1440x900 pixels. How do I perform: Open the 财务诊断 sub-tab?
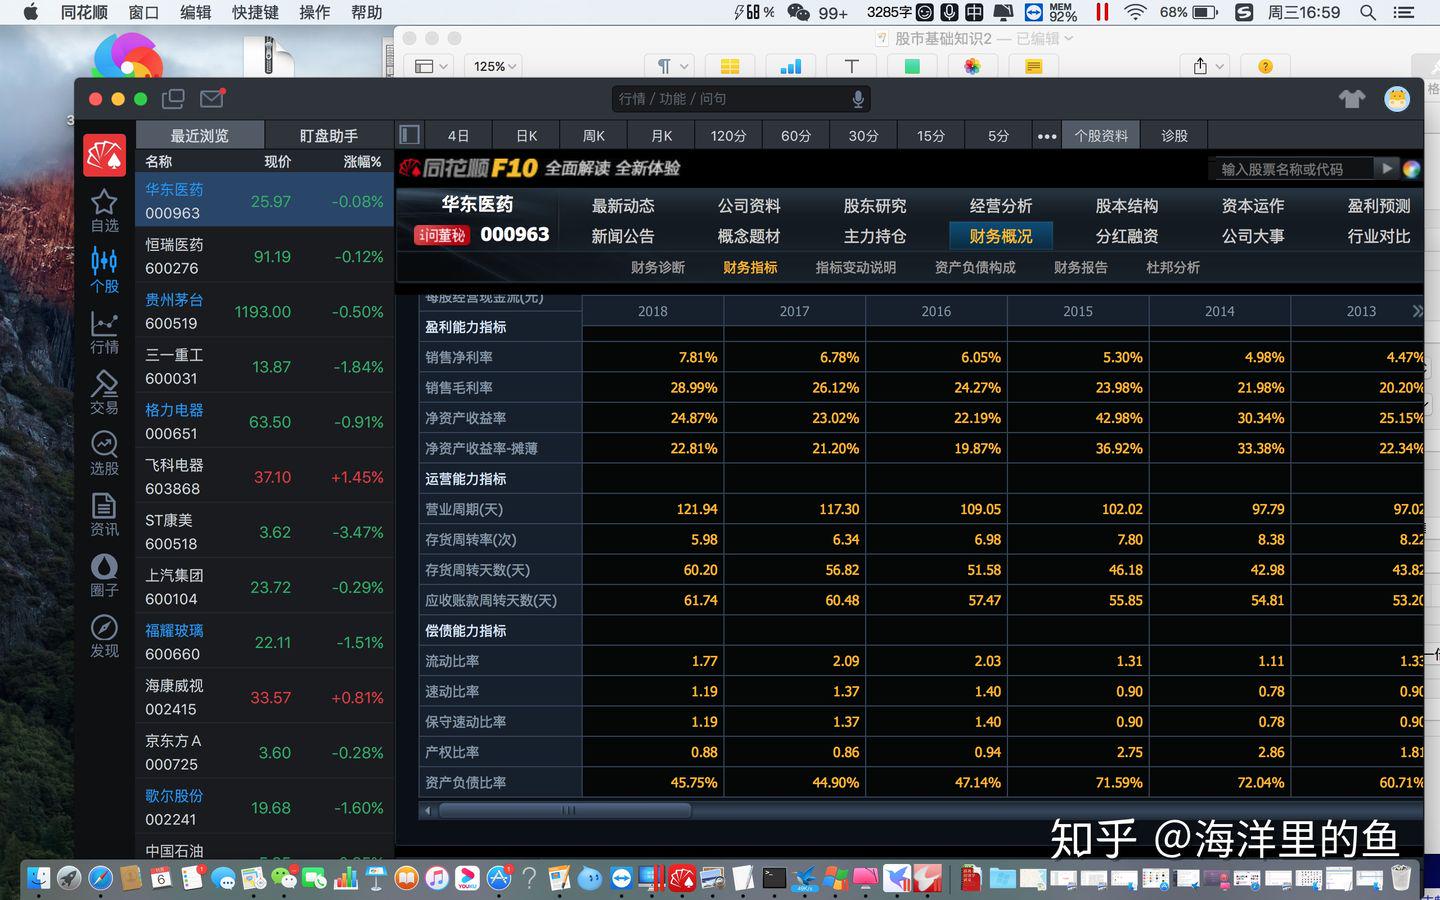658,267
